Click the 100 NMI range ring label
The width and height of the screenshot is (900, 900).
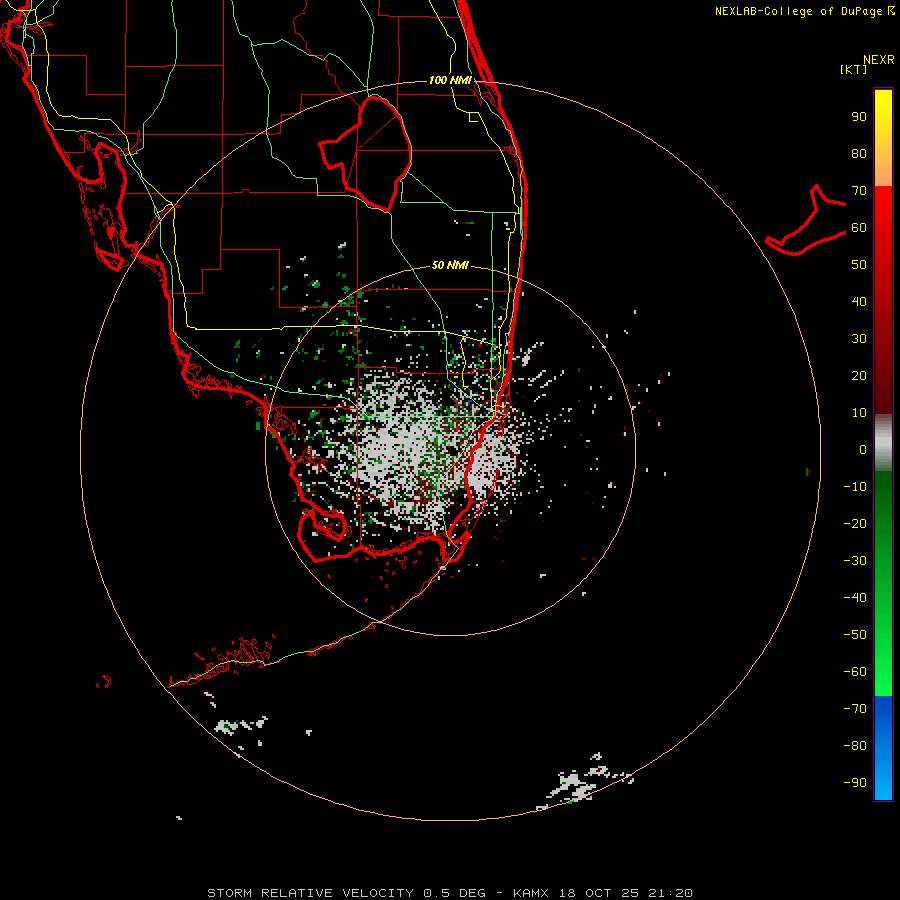tap(450, 80)
